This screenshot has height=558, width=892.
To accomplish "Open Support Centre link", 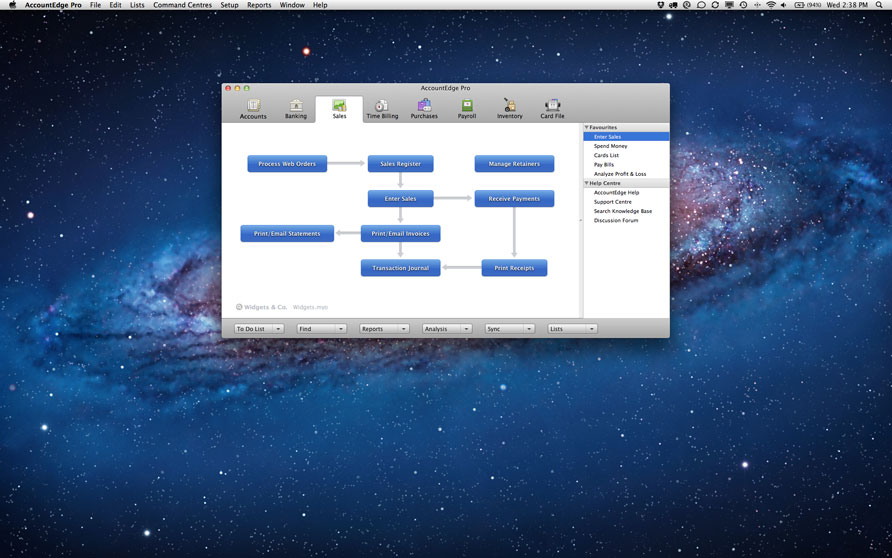I will [x=613, y=202].
